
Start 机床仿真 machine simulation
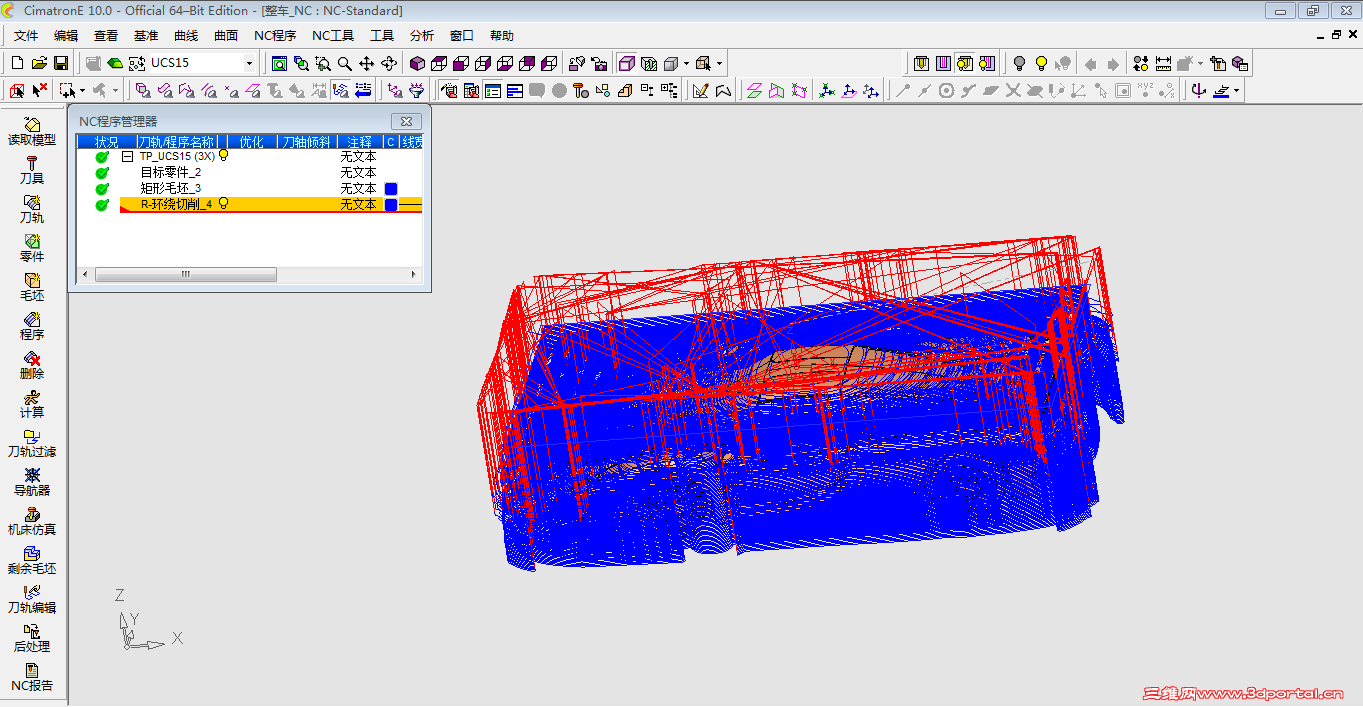(32, 522)
